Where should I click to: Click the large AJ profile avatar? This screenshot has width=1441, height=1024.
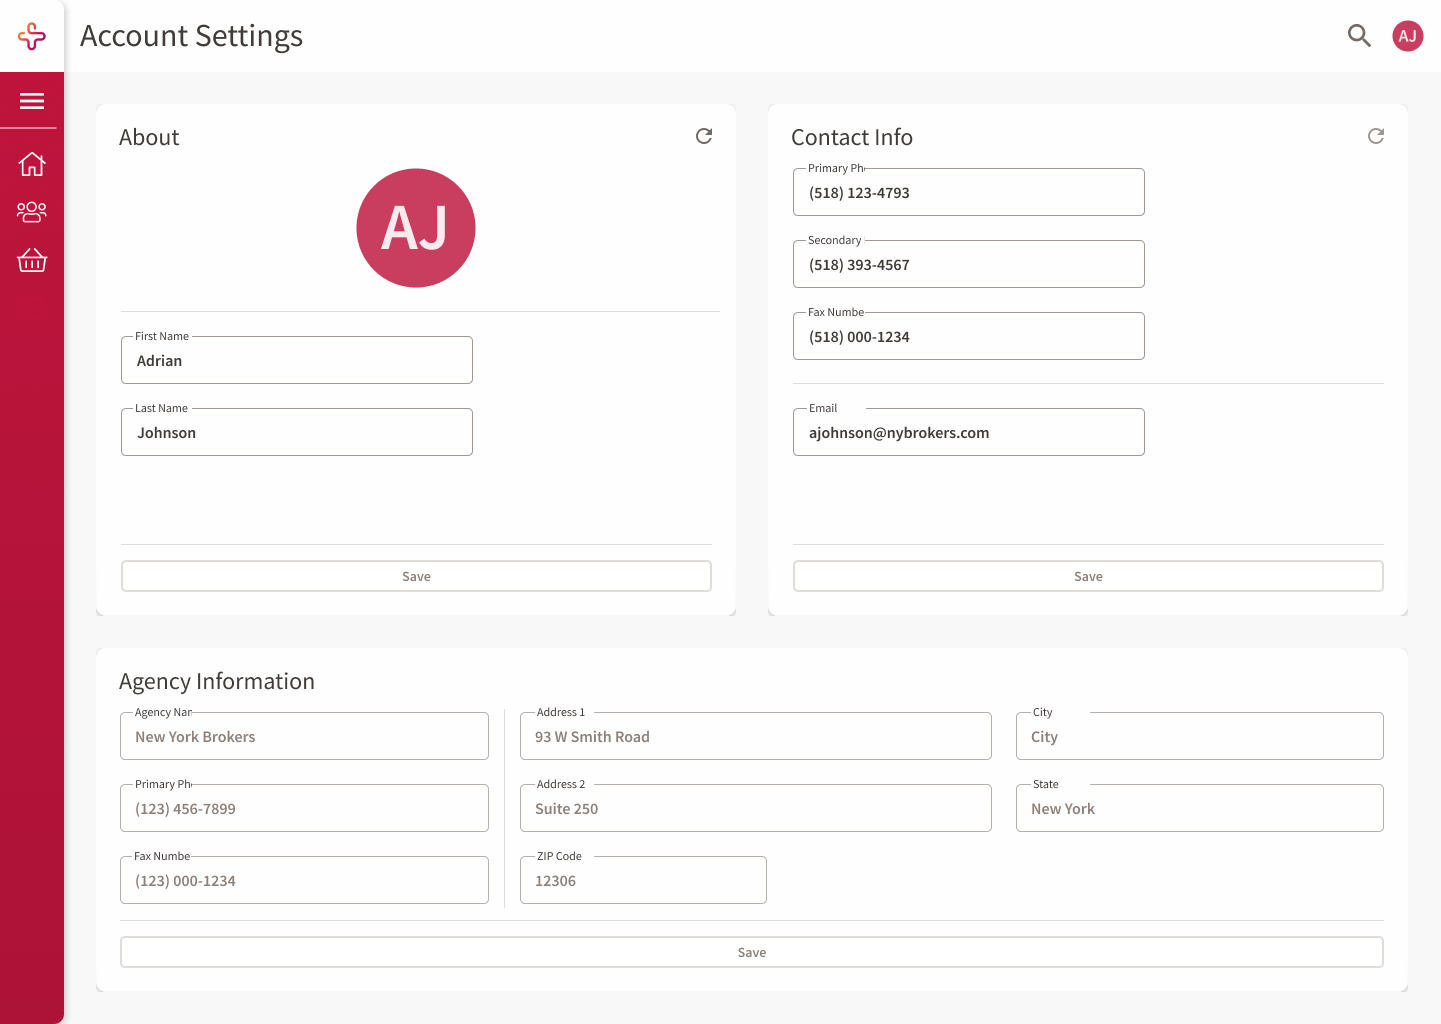(416, 228)
